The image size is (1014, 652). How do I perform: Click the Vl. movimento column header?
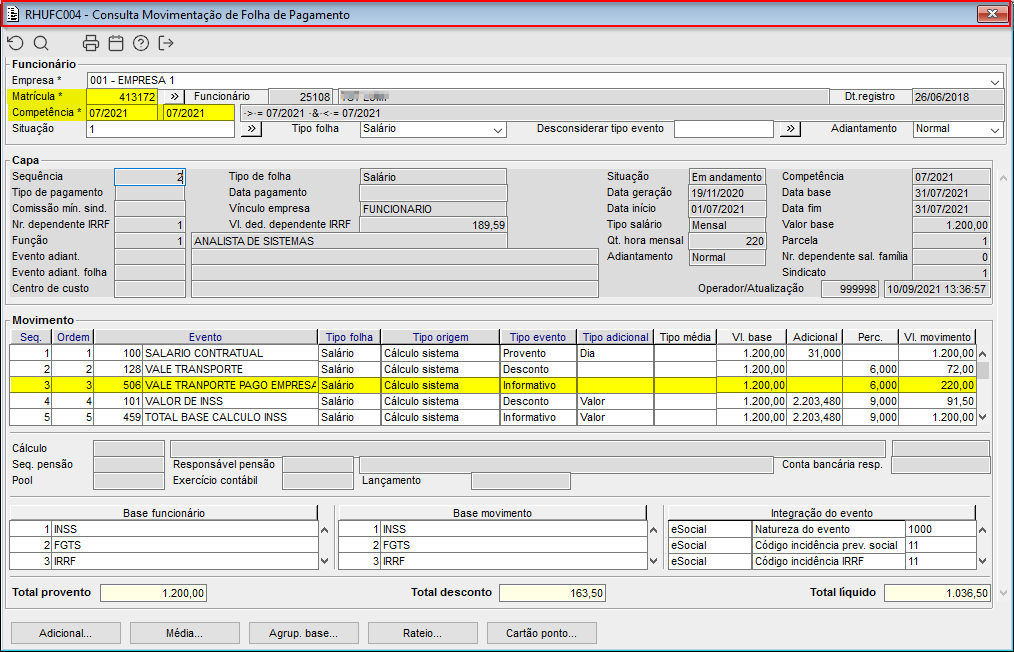click(x=936, y=338)
